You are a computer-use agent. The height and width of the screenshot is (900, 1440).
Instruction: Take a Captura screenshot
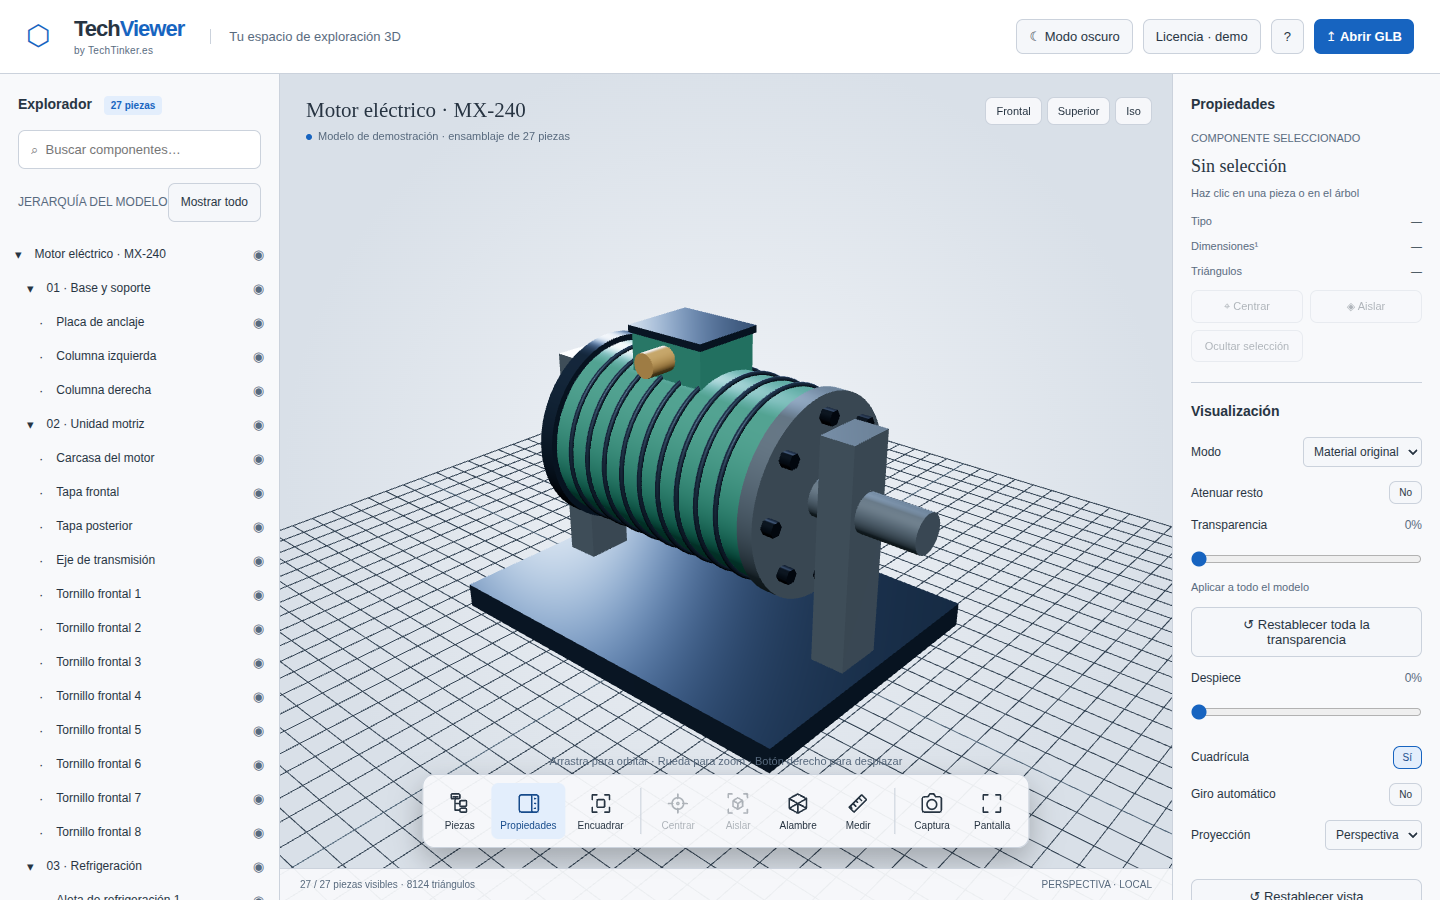pos(932,811)
